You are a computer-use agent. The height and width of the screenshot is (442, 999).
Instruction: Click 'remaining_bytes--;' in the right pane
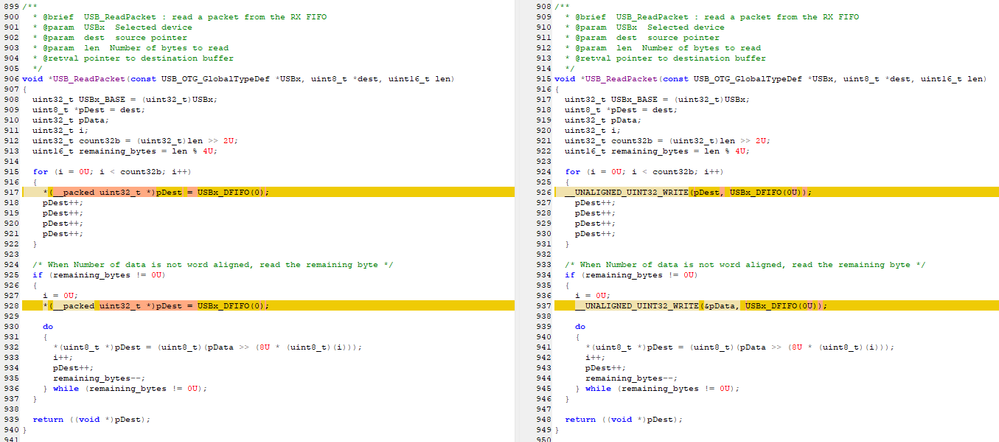(631, 378)
